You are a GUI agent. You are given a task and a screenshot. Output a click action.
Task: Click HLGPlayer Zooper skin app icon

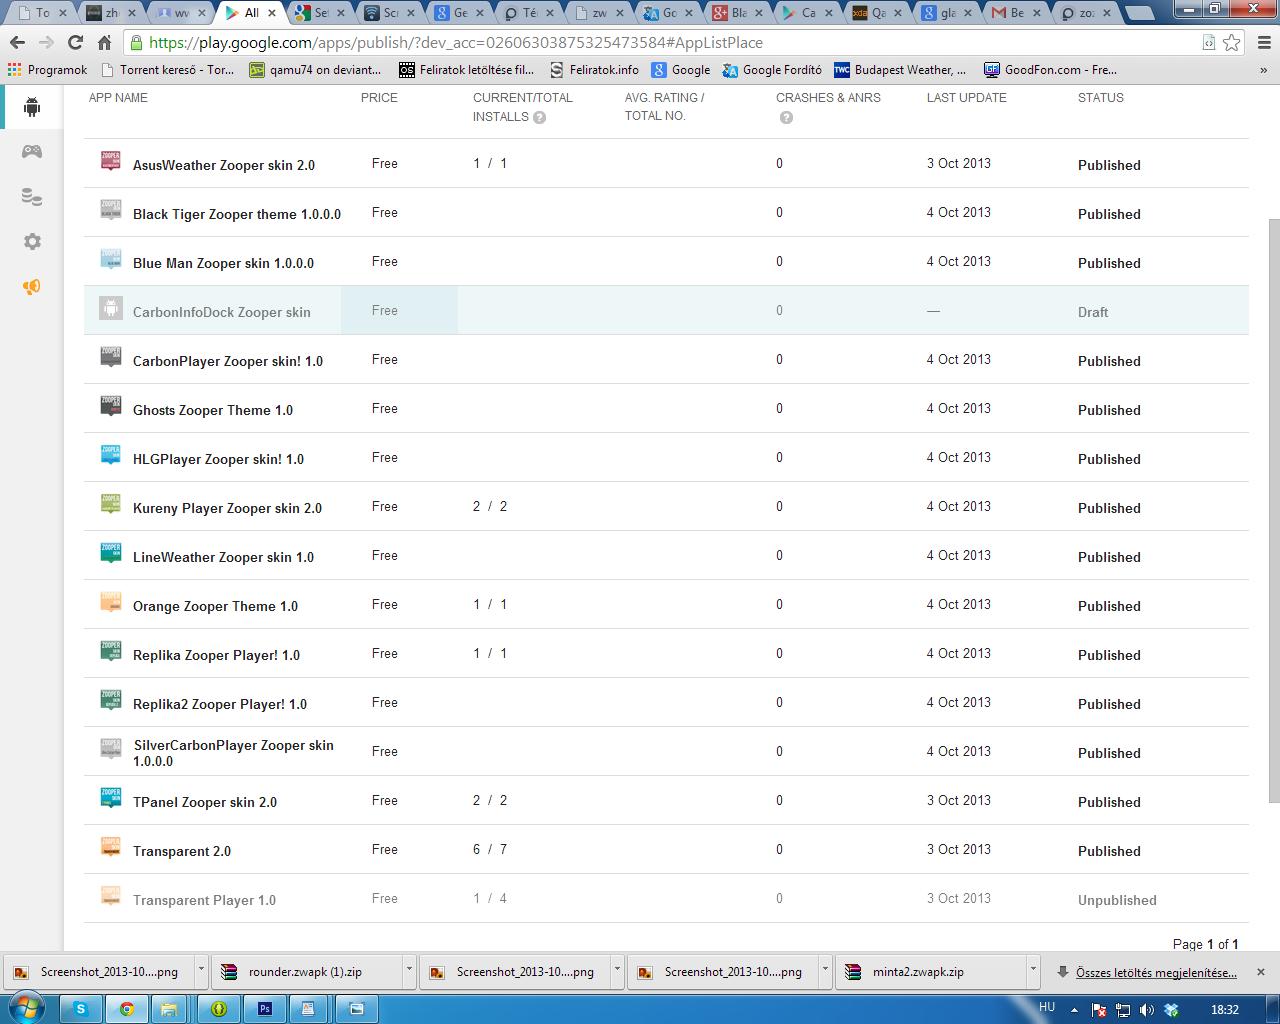point(110,456)
